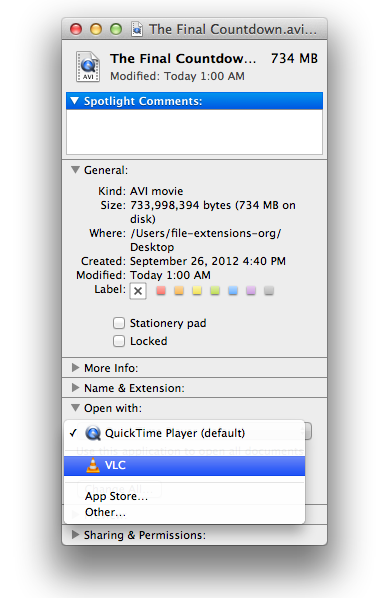
Task: Expand the Name & Extension section
Action: [76, 388]
